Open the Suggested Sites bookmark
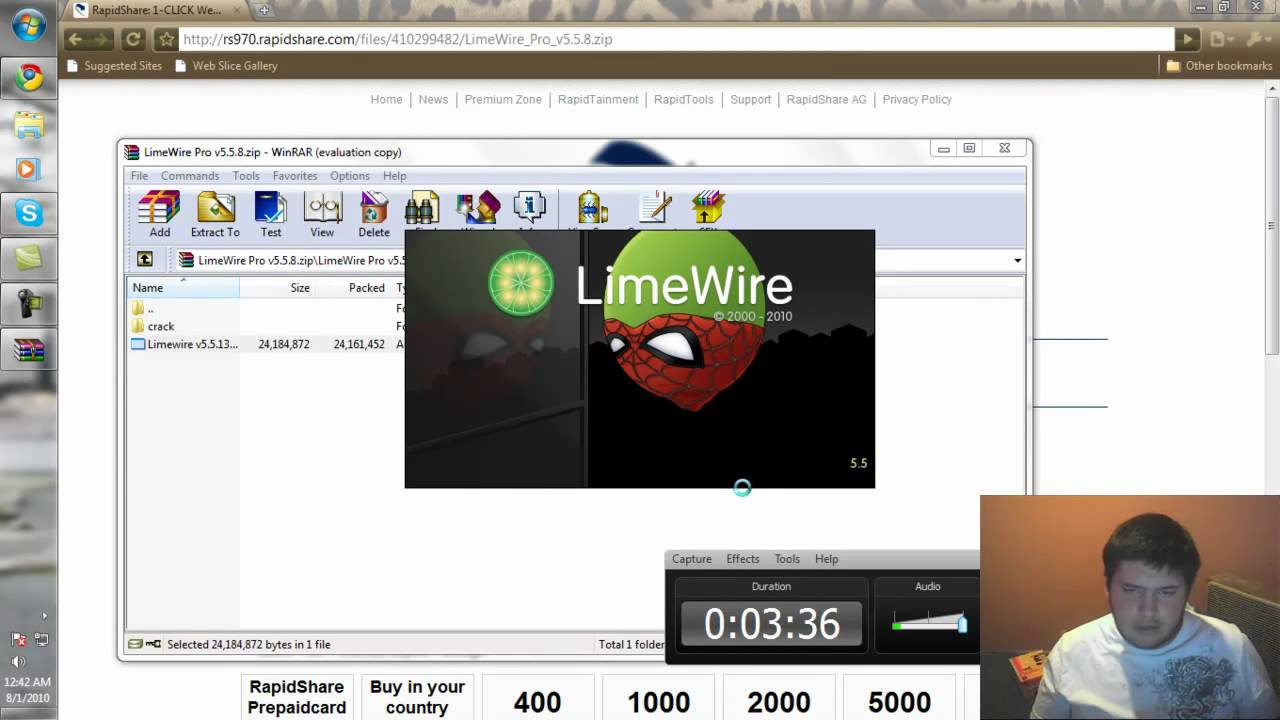 point(114,66)
